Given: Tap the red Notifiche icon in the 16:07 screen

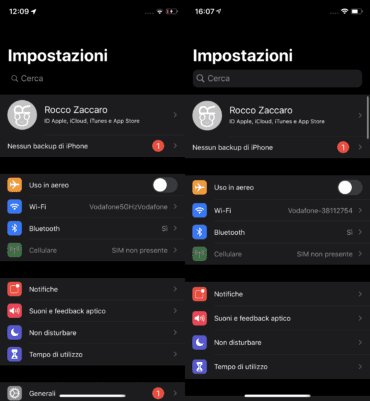Looking at the screenshot, I should 199,294.
